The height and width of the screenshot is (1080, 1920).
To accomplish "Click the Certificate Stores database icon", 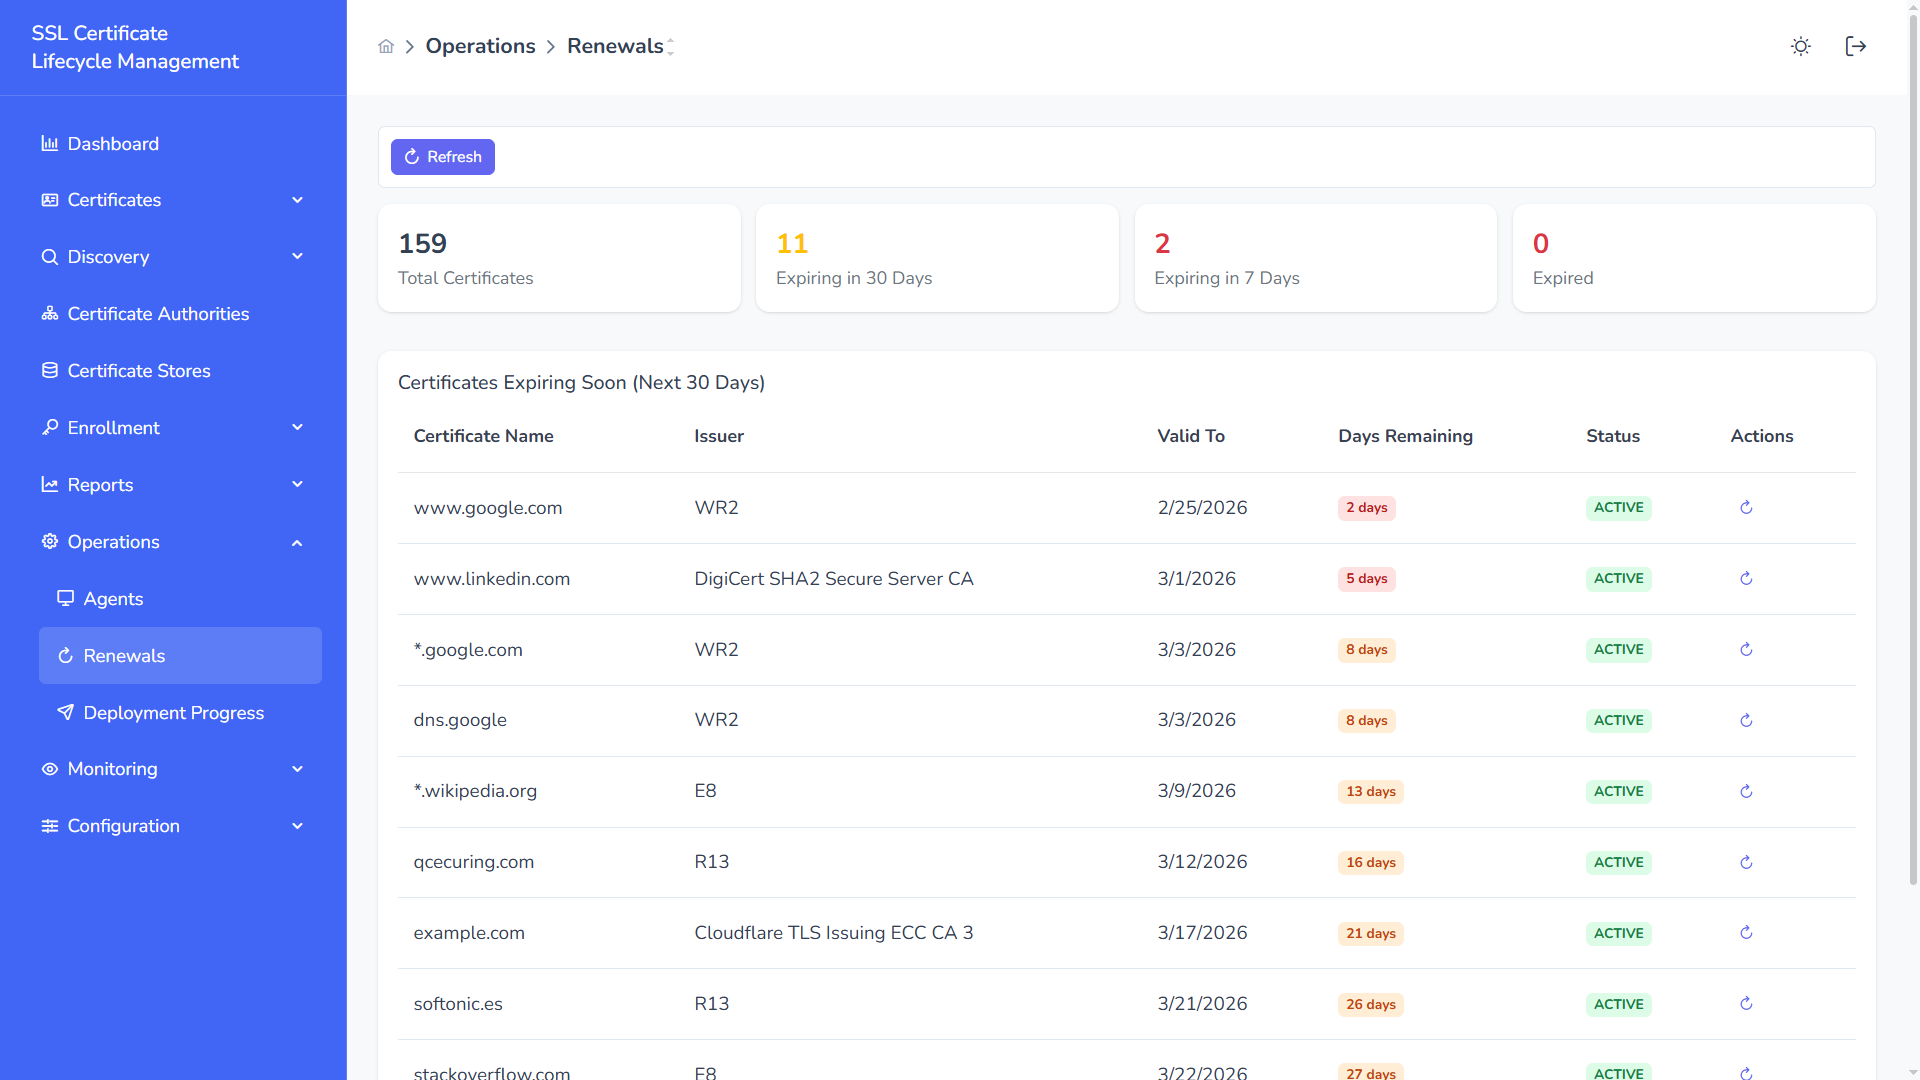I will 49,370.
